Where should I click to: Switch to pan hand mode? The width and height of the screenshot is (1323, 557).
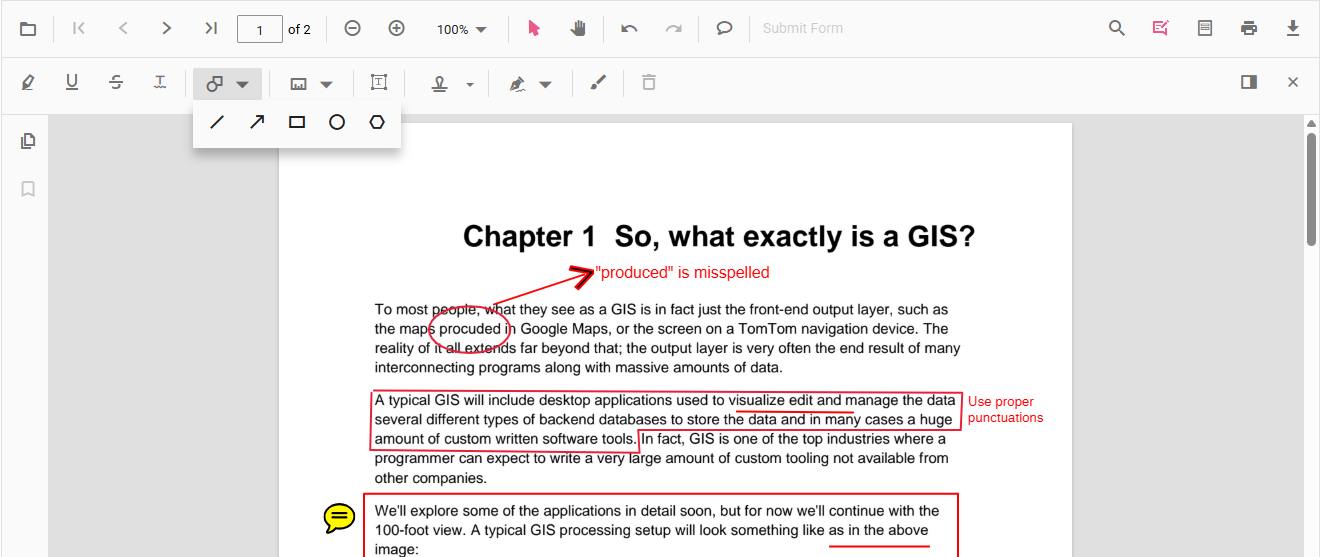click(x=578, y=28)
